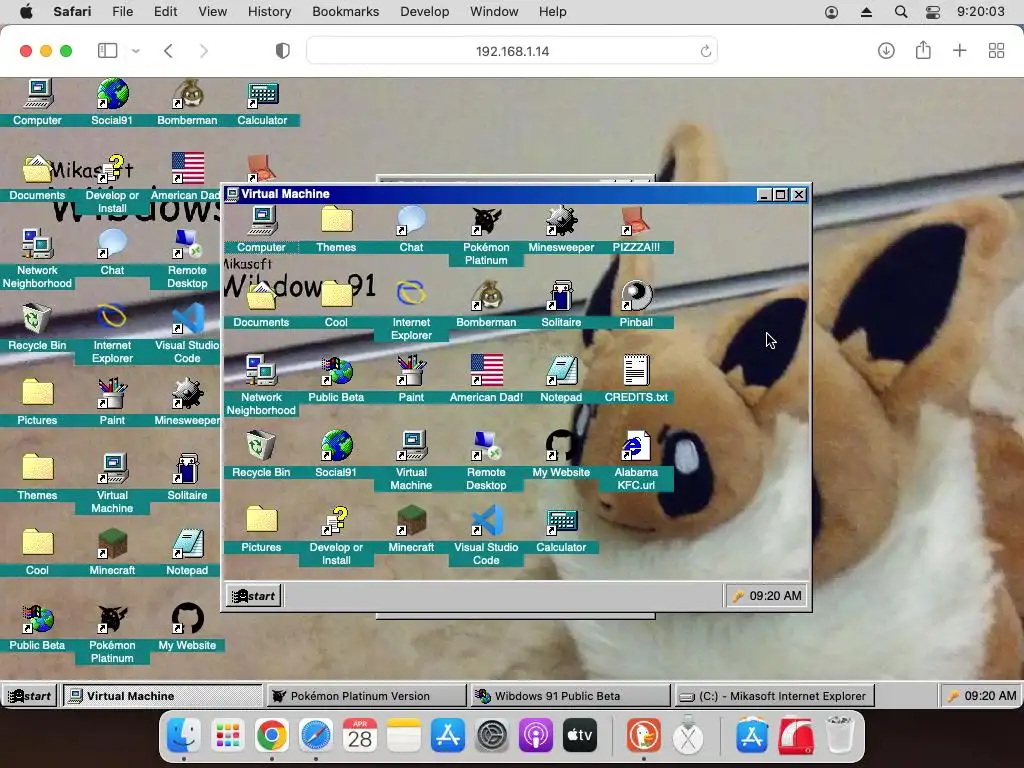Open Safari Bookmarks menu
This screenshot has height=768, width=1024.
(x=345, y=12)
